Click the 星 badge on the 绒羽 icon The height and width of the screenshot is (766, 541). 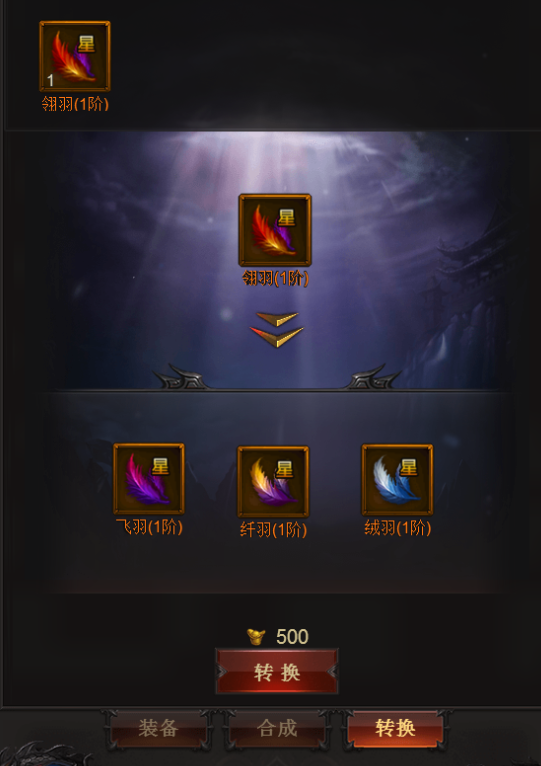click(408, 467)
